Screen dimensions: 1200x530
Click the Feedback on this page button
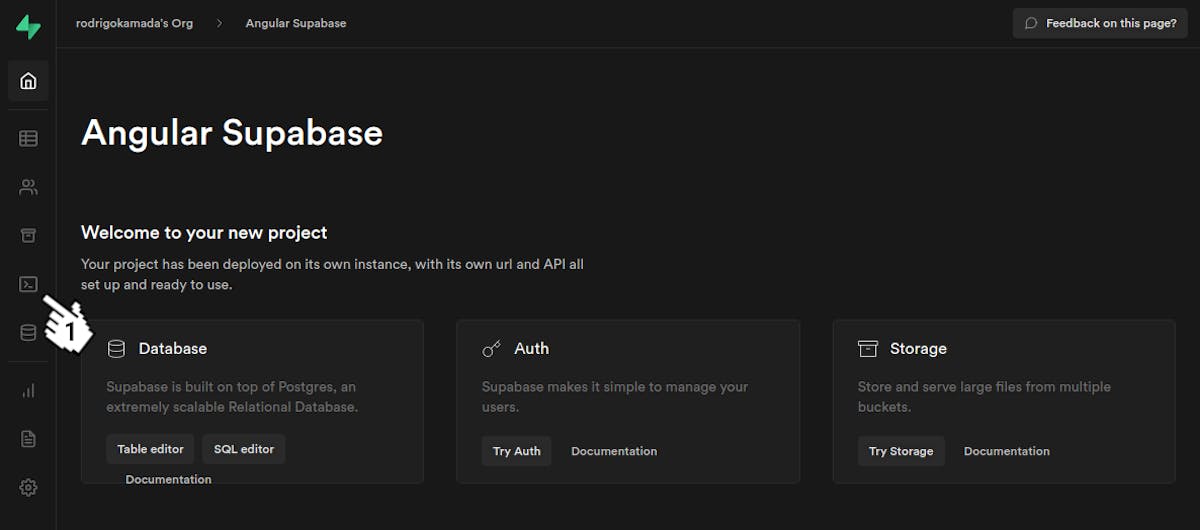tap(1100, 23)
